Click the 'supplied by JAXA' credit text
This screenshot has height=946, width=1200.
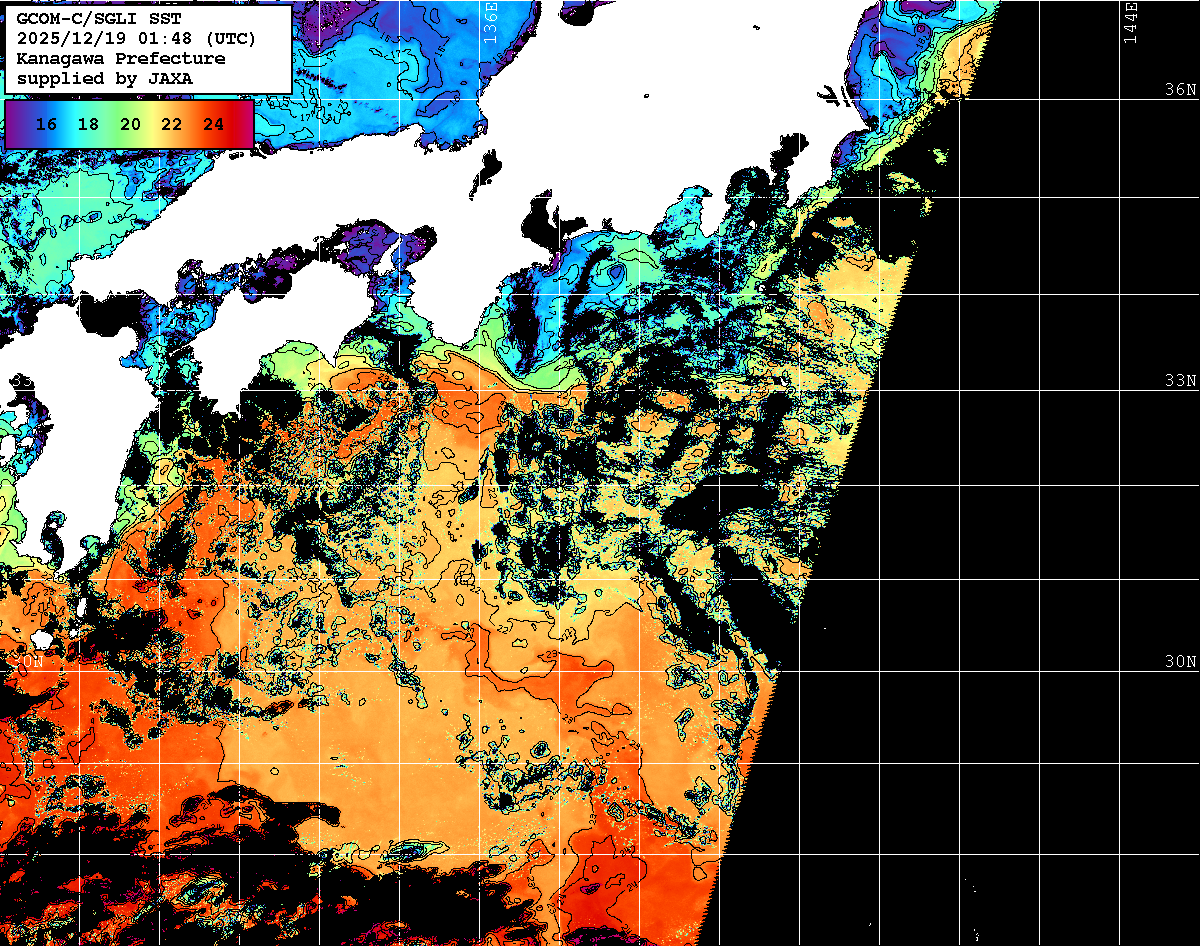(104, 77)
